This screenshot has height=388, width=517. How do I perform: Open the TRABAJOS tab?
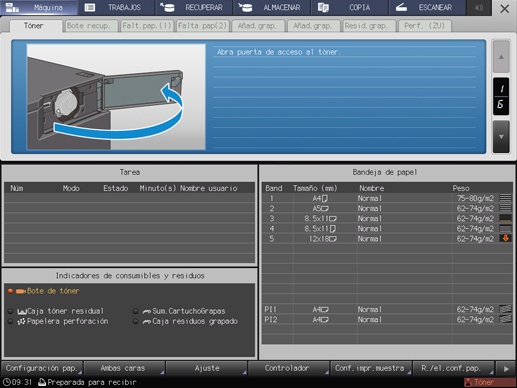pyautogui.click(x=116, y=8)
